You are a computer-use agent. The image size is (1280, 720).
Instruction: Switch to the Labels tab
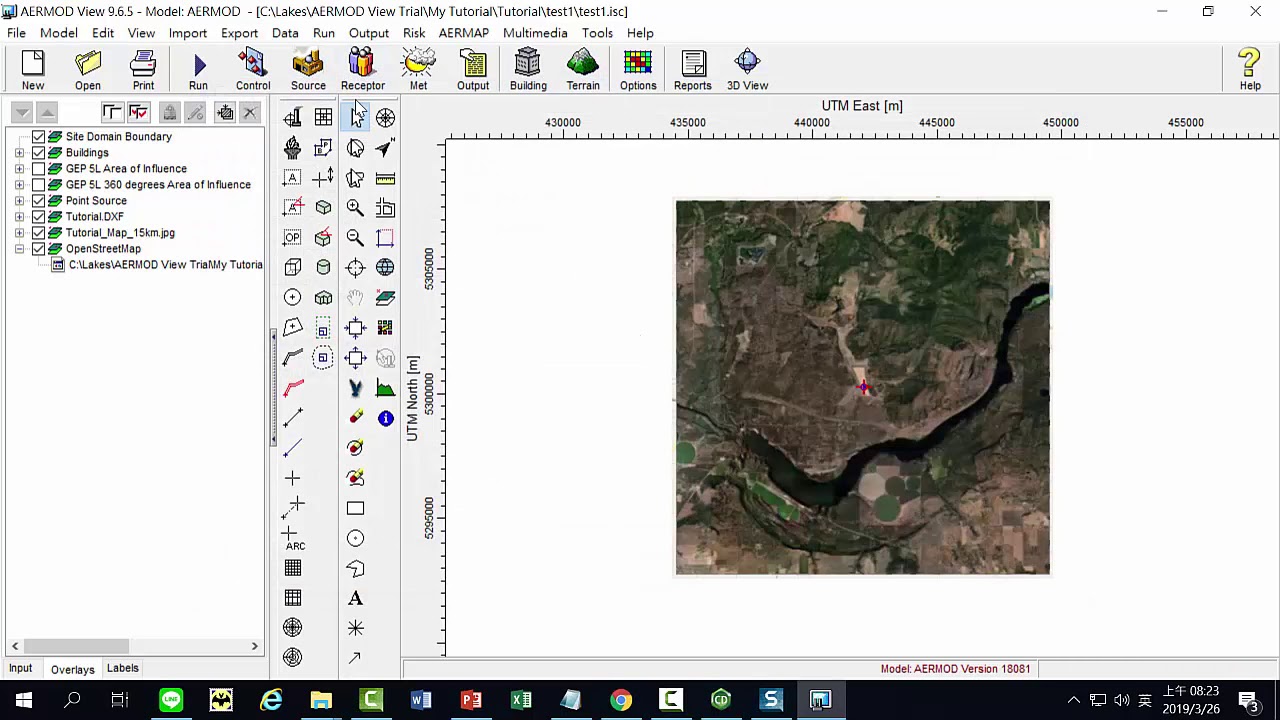[123, 668]
